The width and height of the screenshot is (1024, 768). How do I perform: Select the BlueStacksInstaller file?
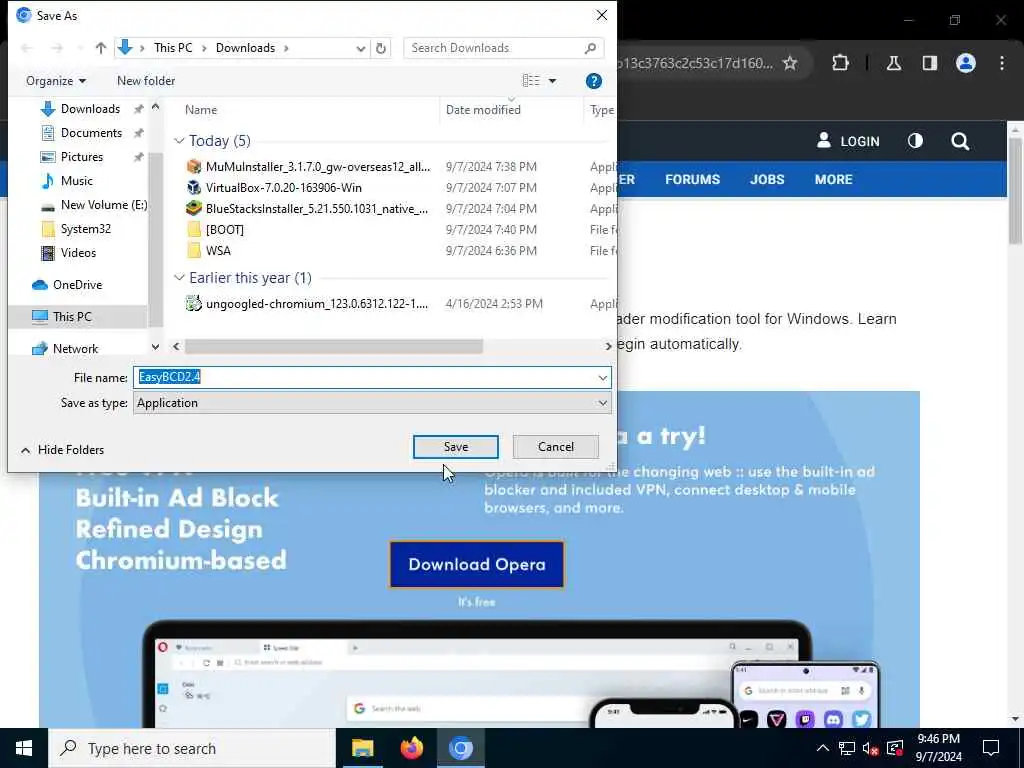pyautogui.click(x=307, y=208)
